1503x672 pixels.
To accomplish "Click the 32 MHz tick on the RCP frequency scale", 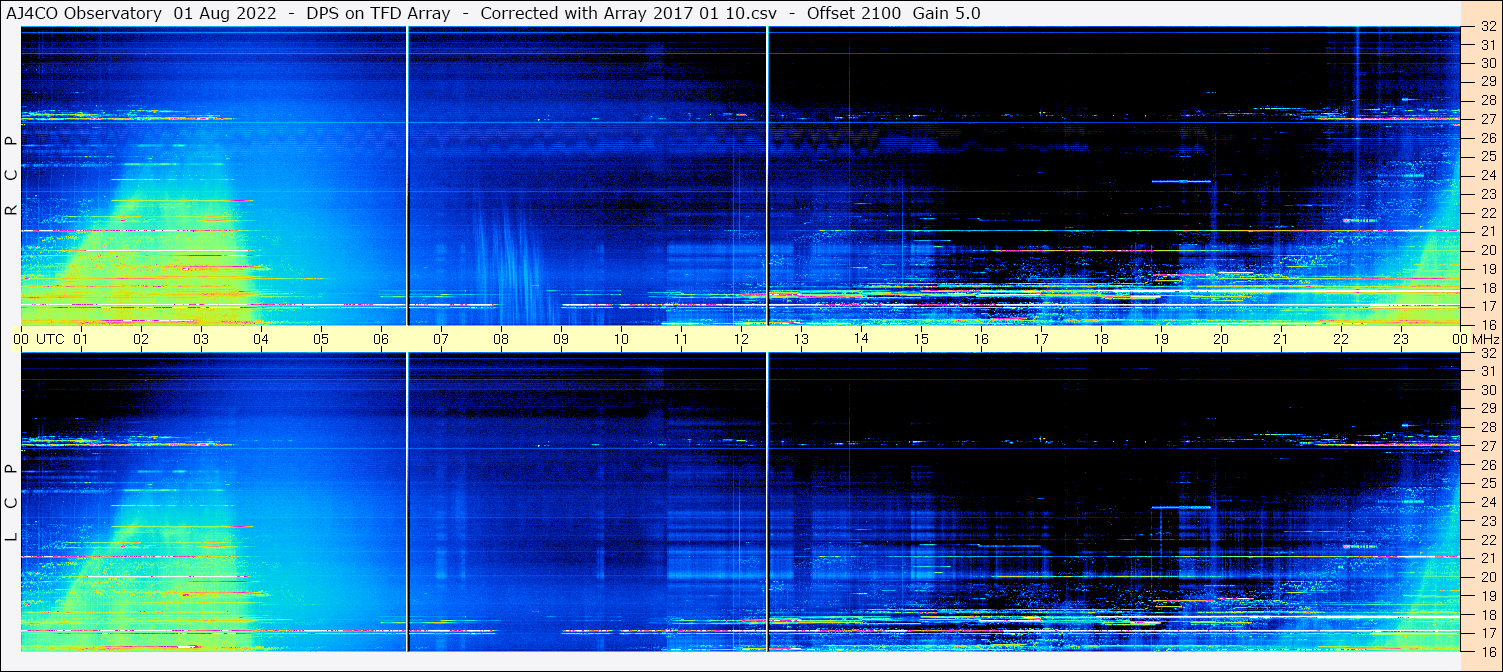I will click(x=1487, y=28).
